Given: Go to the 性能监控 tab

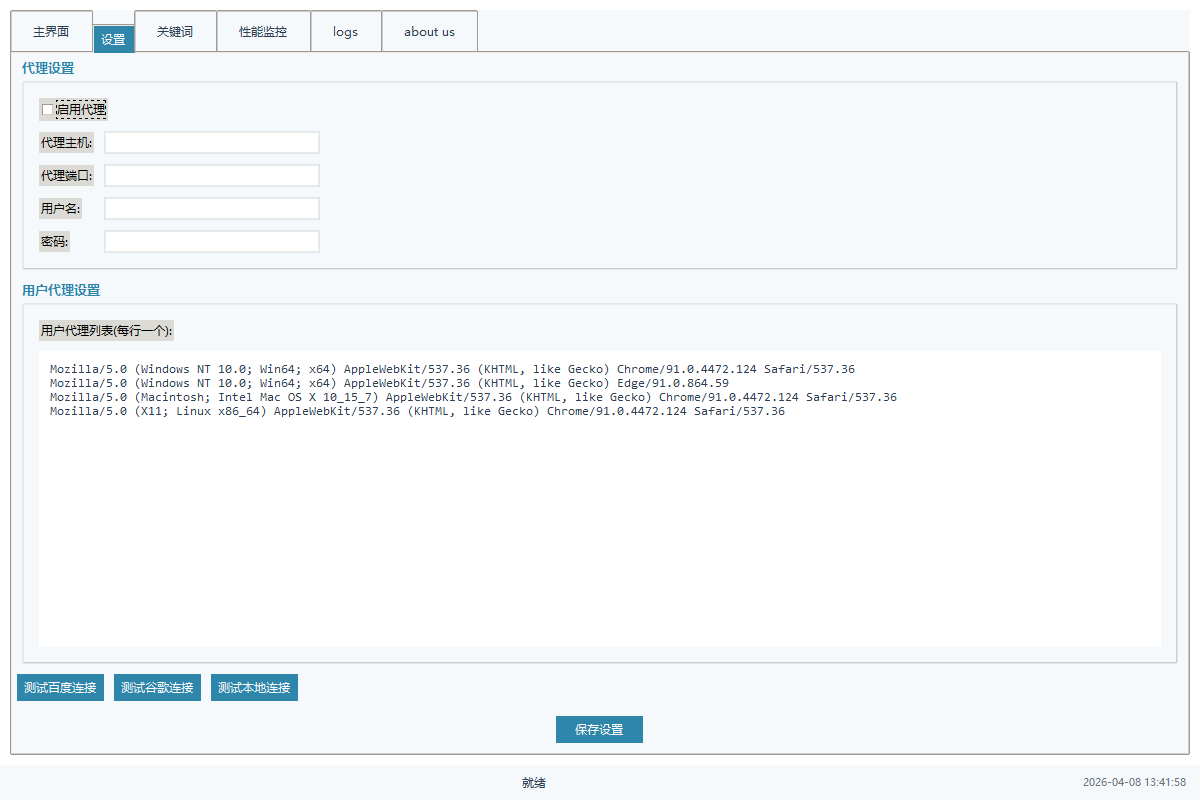Looking at the screenshot, I should [x=263, y=31].
